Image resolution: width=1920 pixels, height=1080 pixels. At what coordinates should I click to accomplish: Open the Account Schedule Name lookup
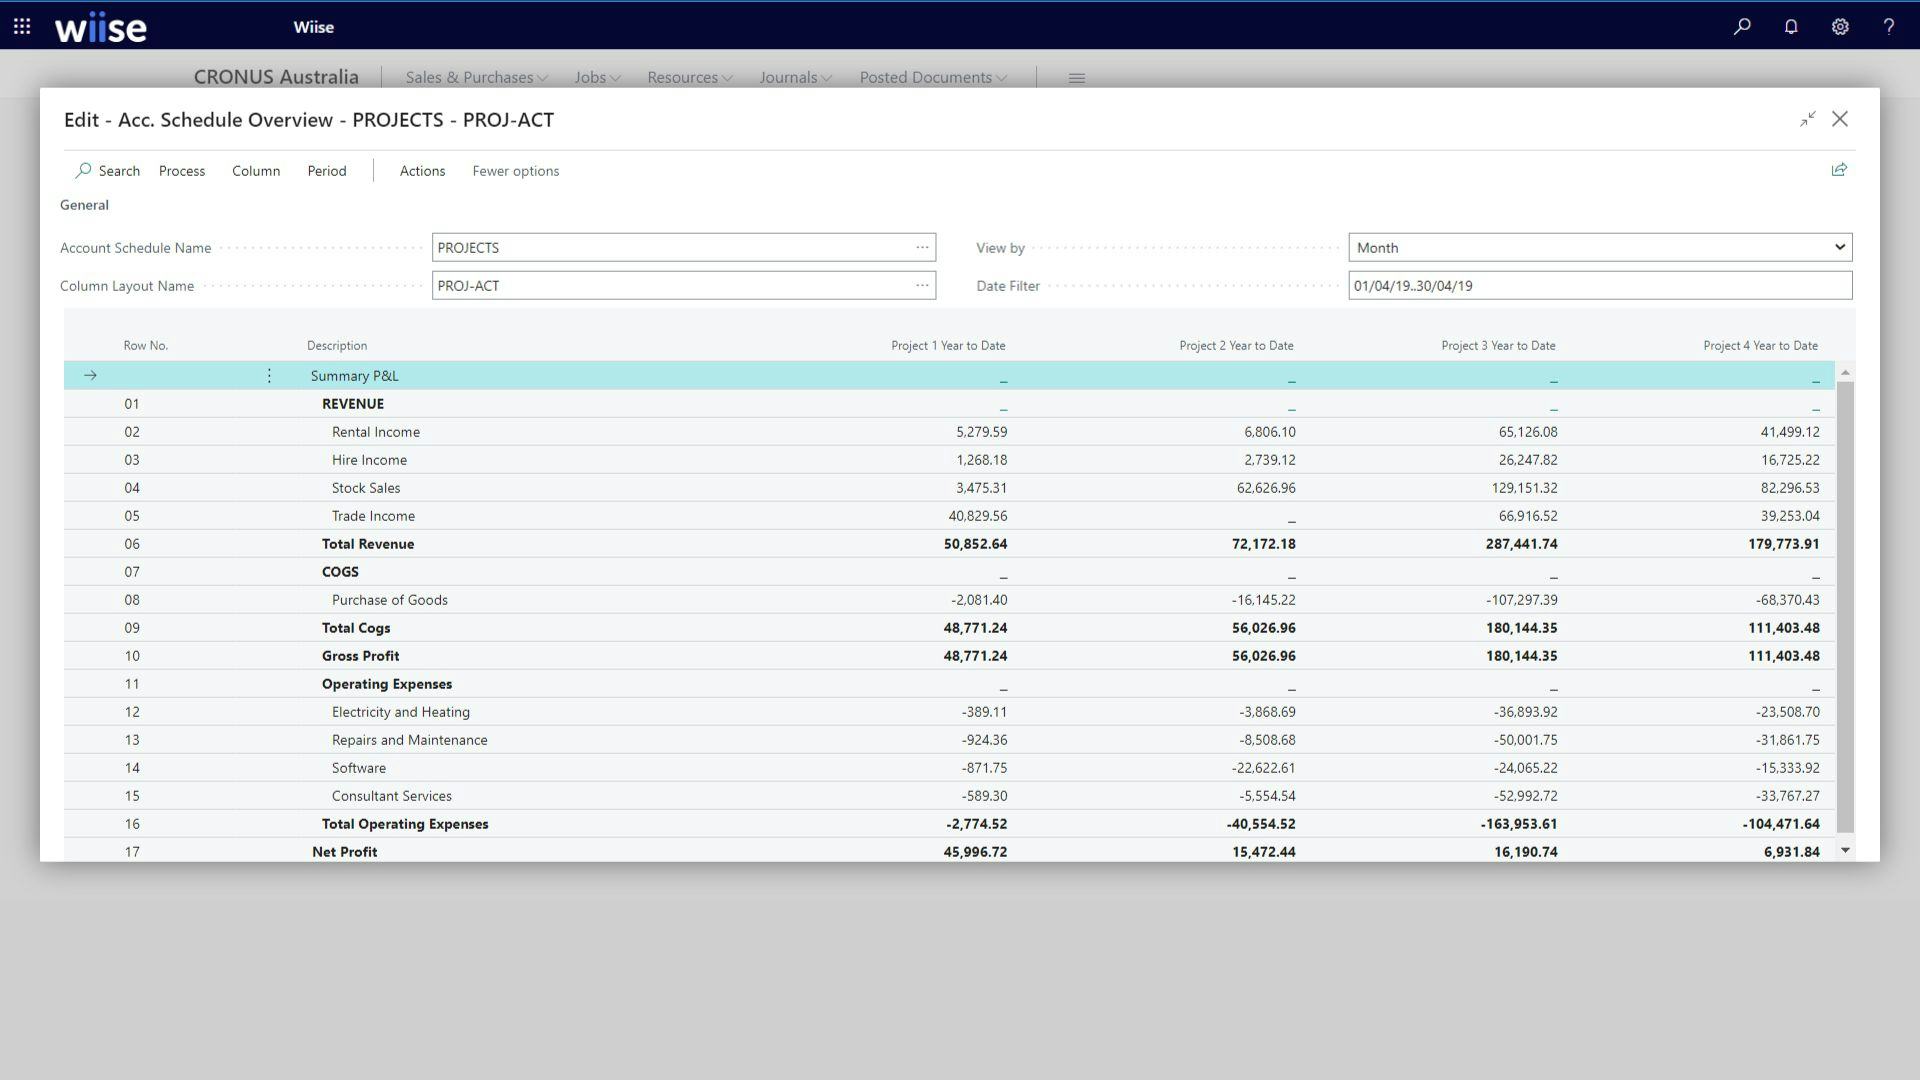click(x=921, y=247)
